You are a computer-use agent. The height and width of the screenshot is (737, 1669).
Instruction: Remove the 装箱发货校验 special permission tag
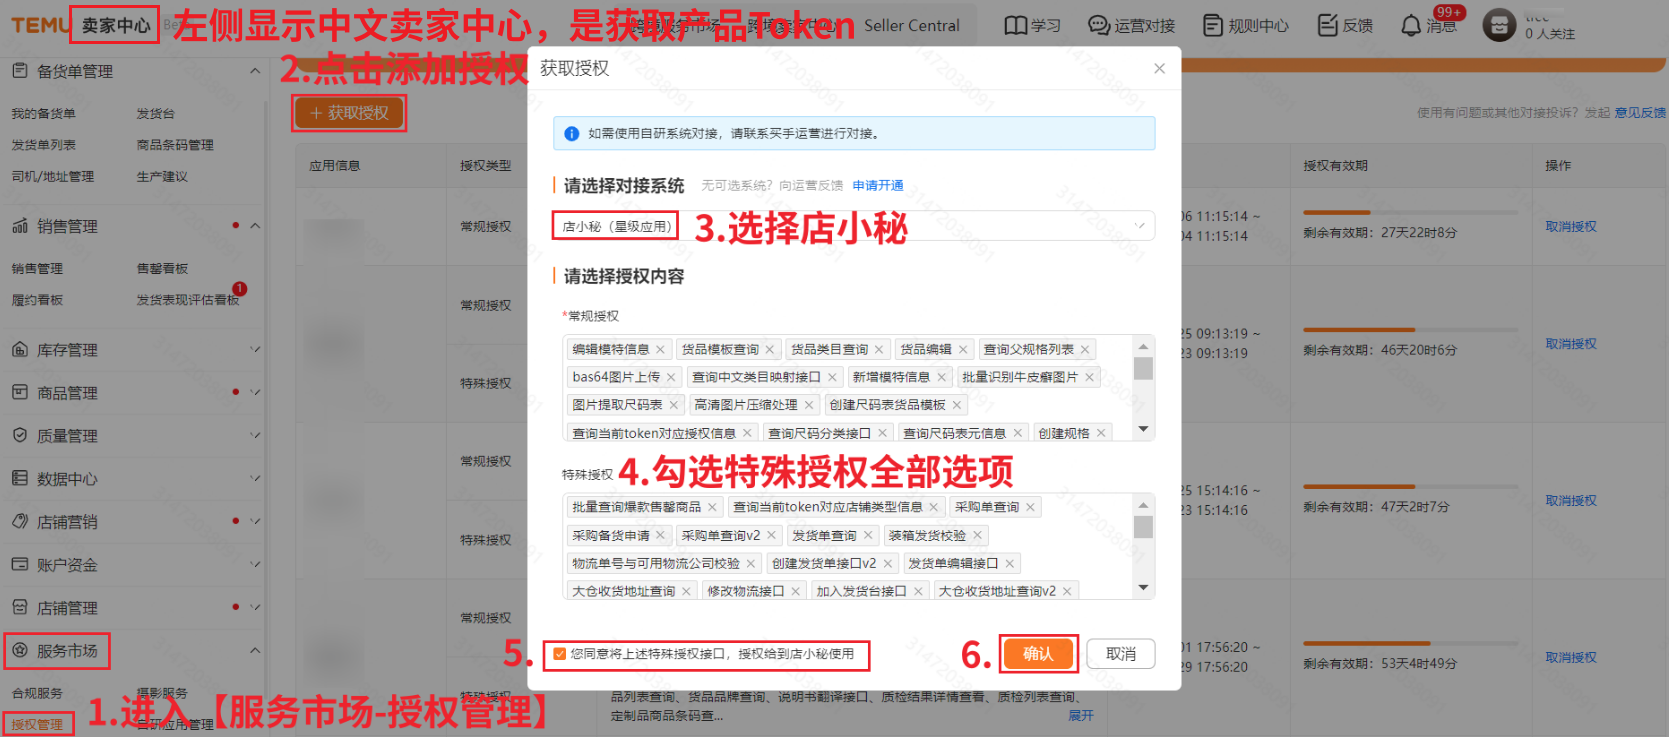pyautogui.click(x=977, y=535)
